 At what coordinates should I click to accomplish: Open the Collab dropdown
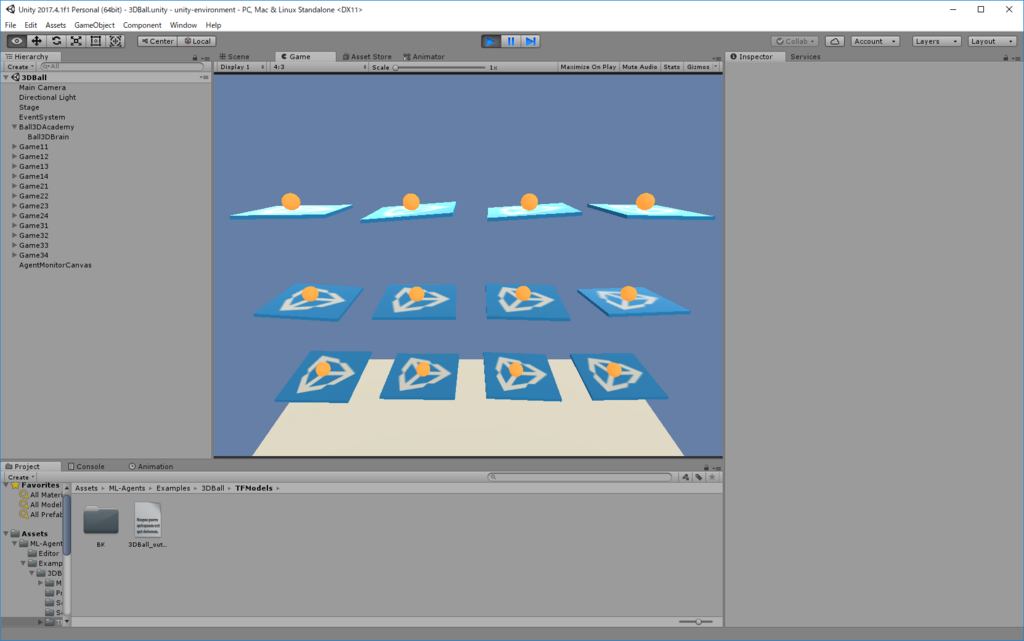[x=795, y=41]
